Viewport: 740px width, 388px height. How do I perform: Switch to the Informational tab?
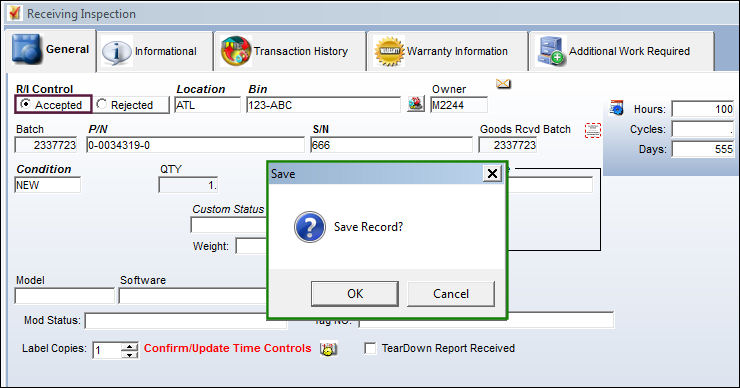tap(155, 51)
